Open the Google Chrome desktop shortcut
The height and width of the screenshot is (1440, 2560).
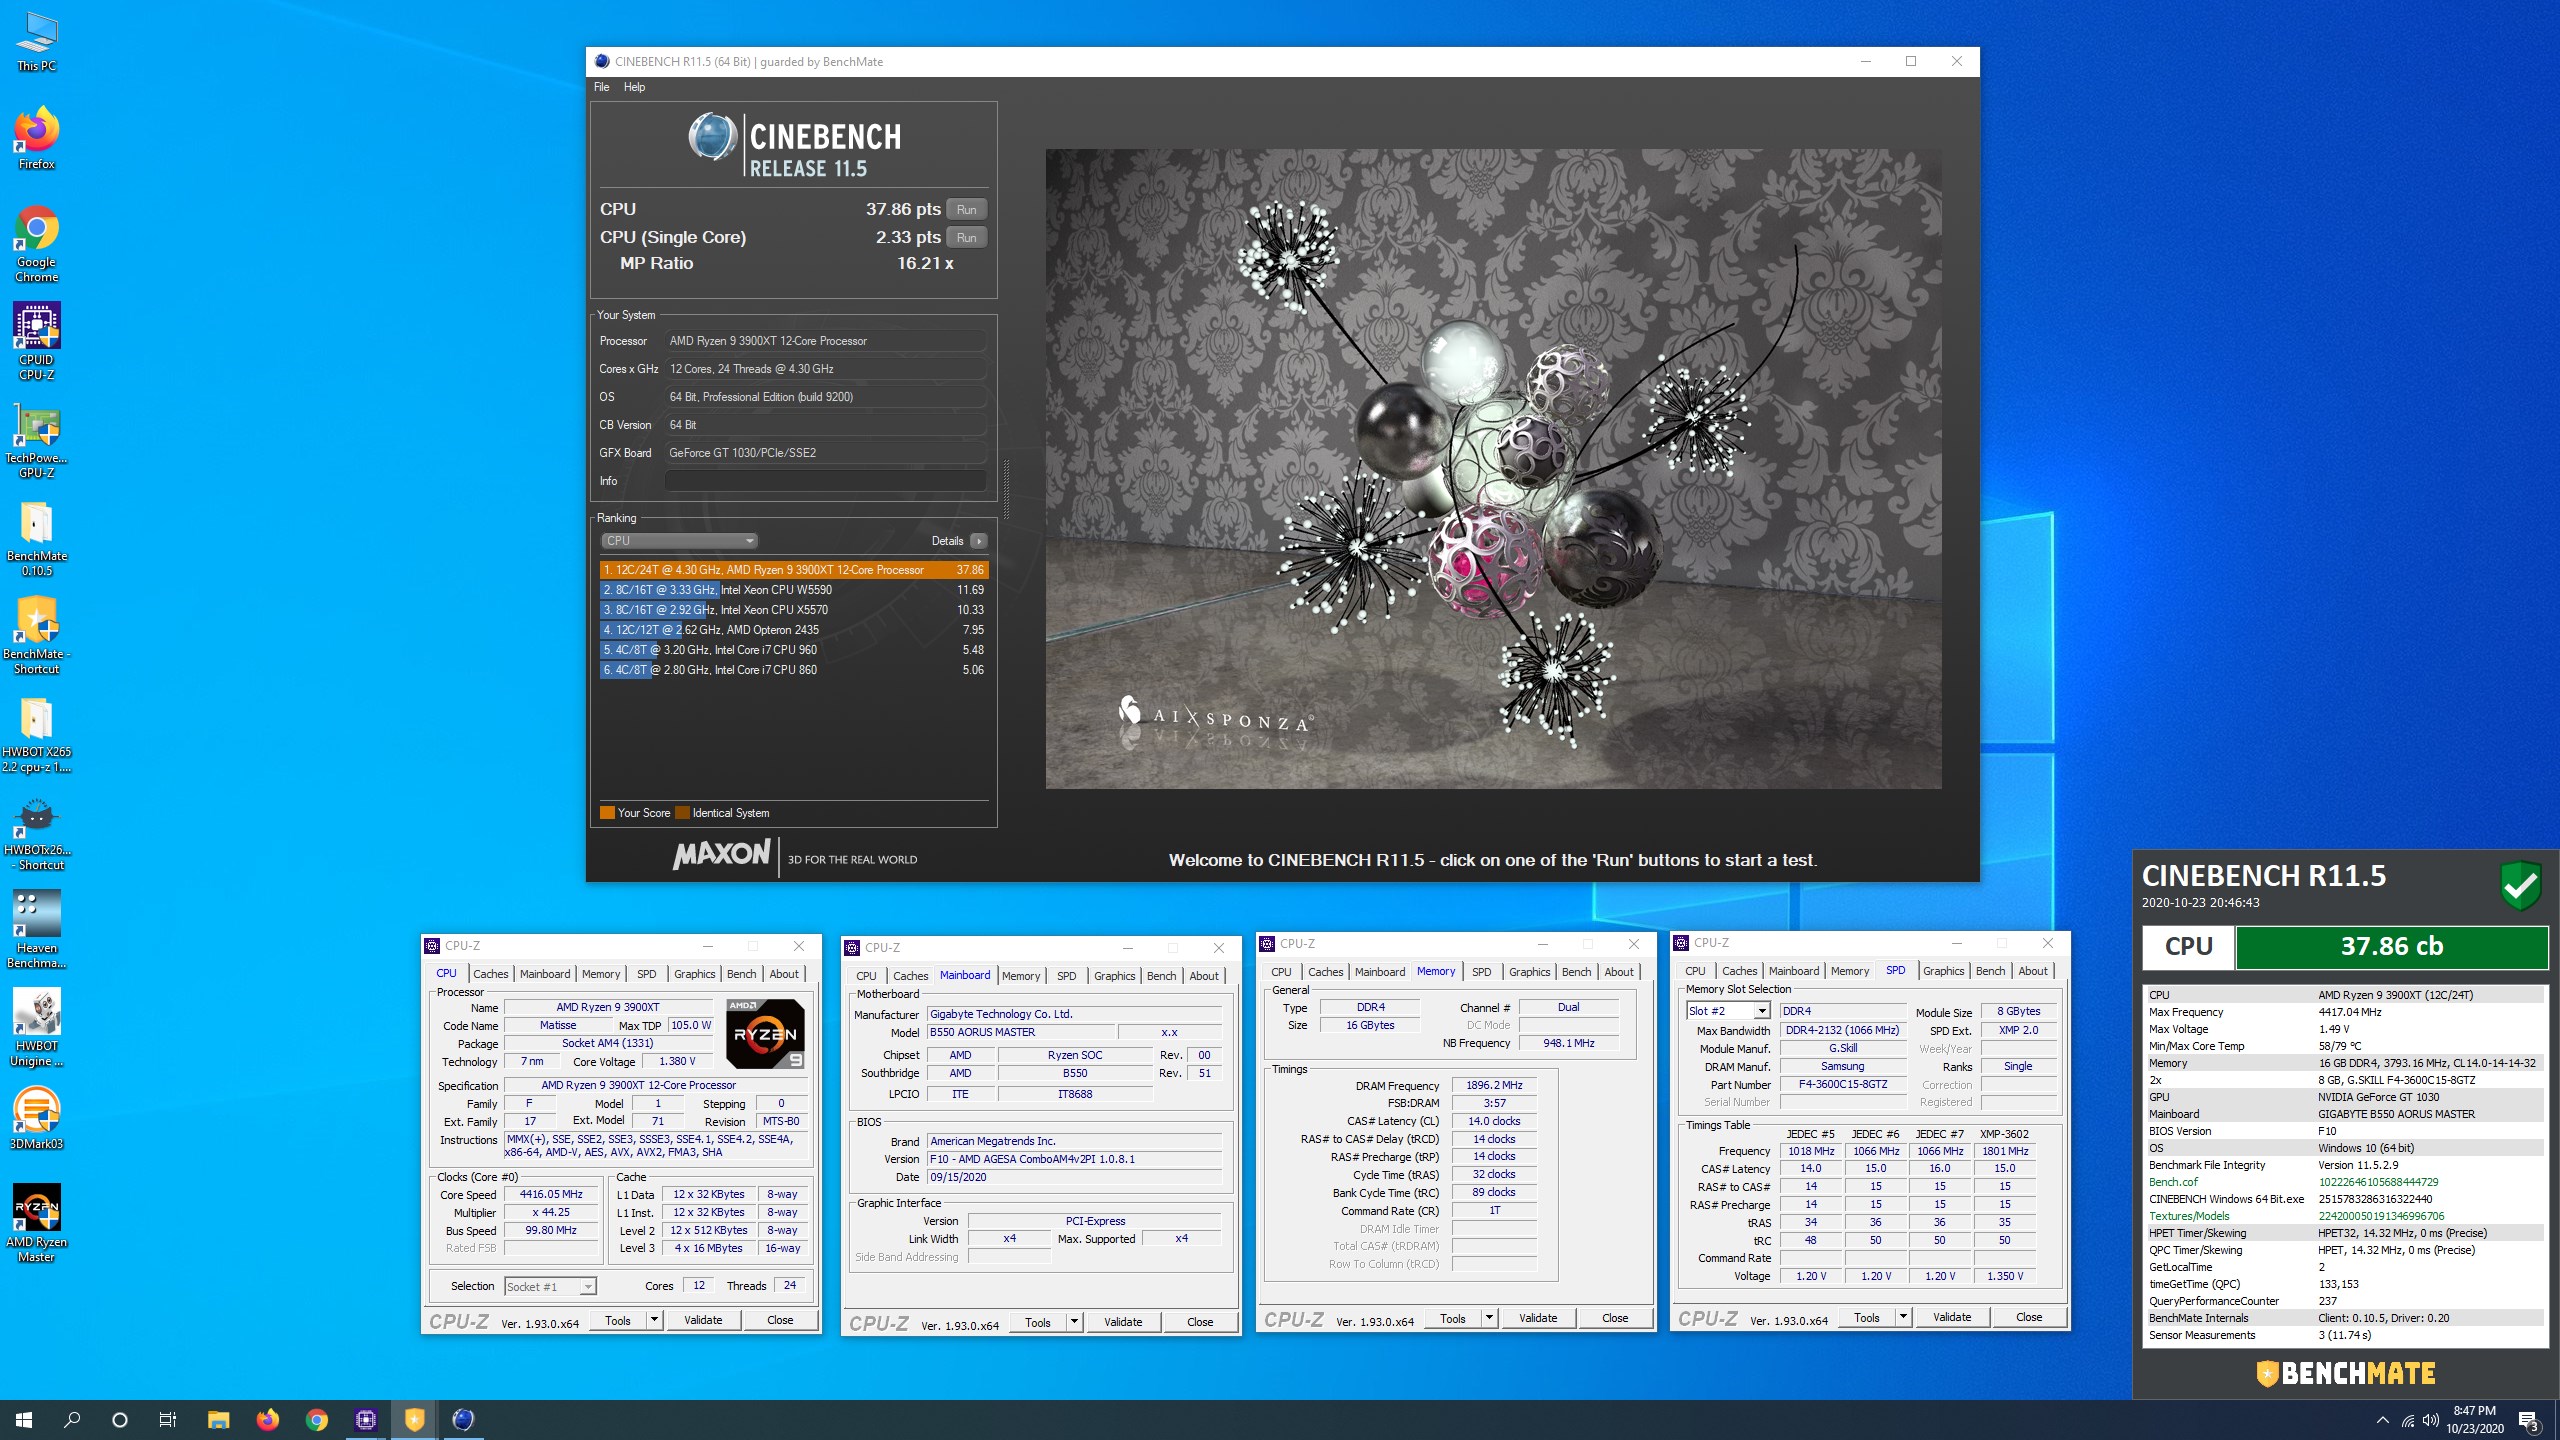[37, 244]
